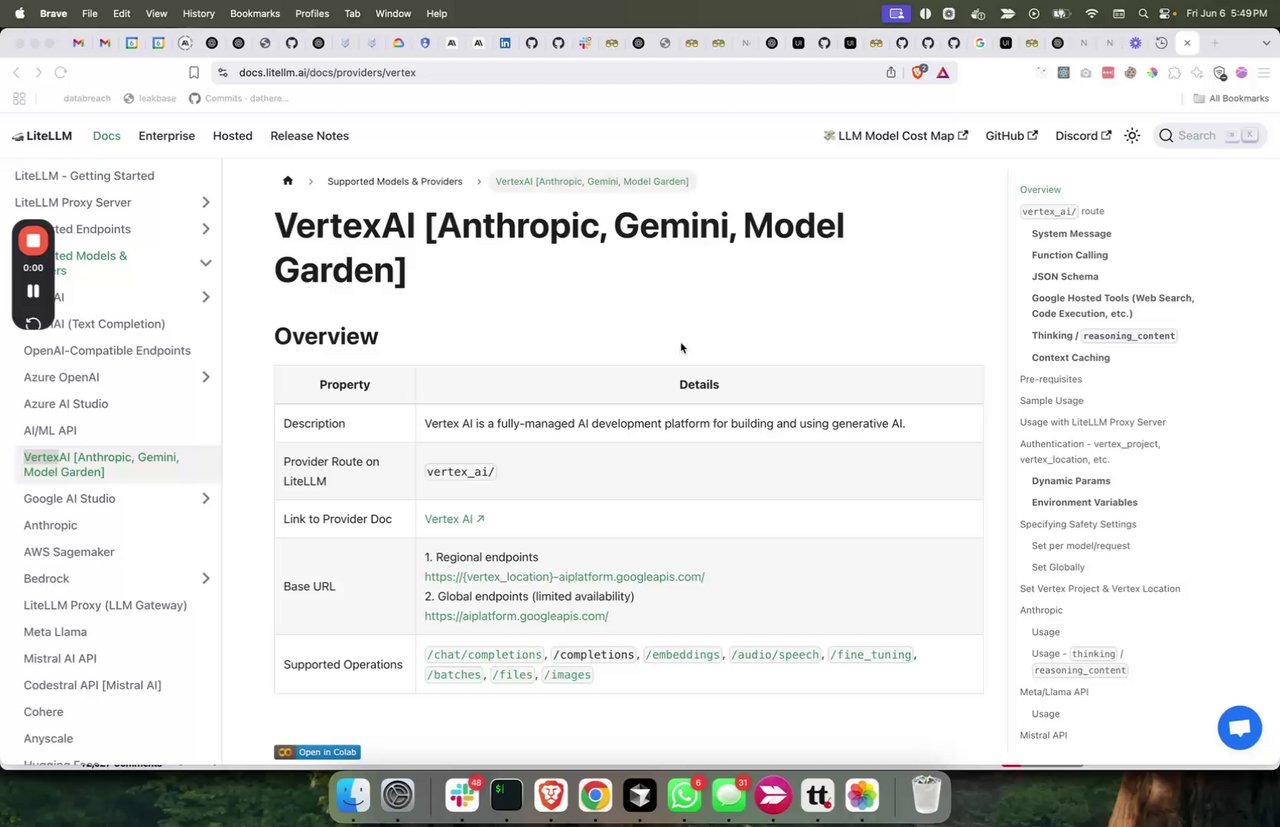The image size is (1280, 827).
Task: Pause the screen recording
Action: click(33, 291)
